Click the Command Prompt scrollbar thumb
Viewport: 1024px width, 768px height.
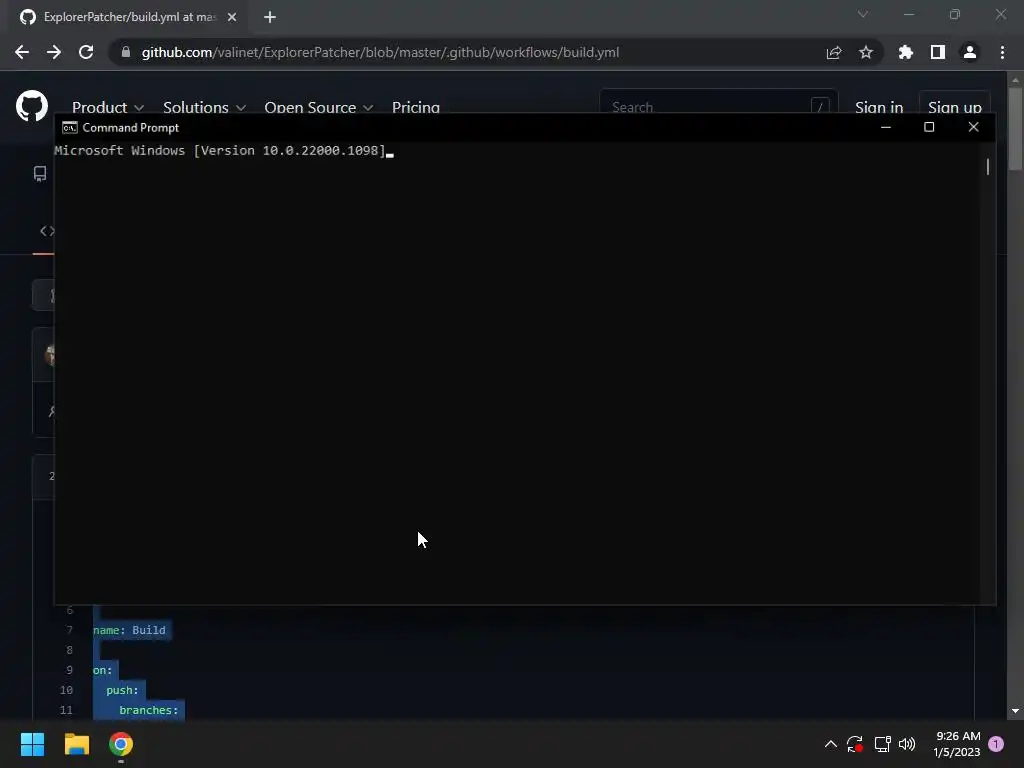[987, 167]
